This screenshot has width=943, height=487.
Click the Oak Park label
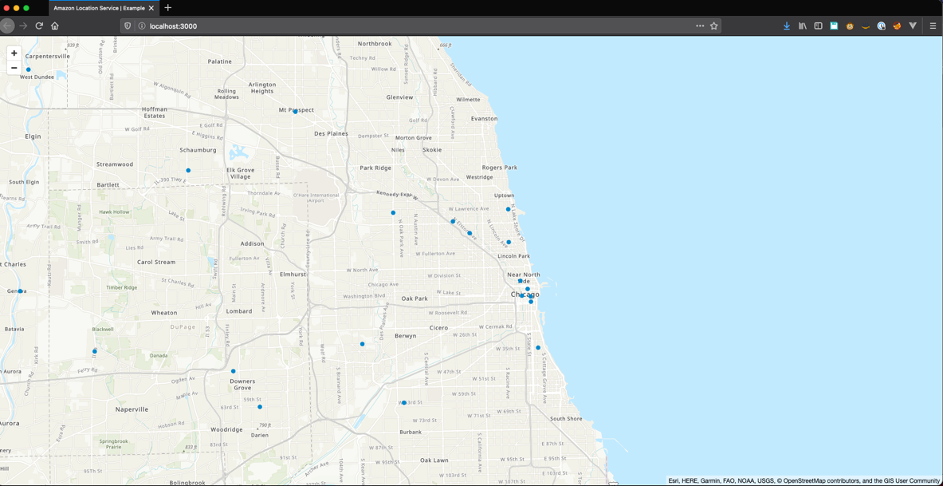[x=415, y=298]
